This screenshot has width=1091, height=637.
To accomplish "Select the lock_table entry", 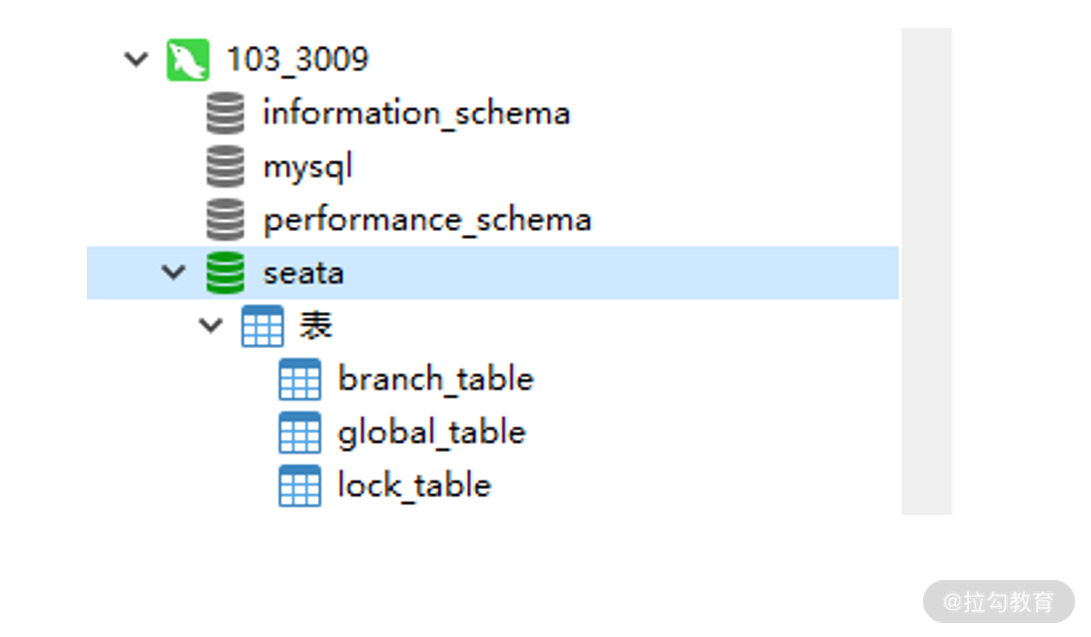I will [414, 485].
